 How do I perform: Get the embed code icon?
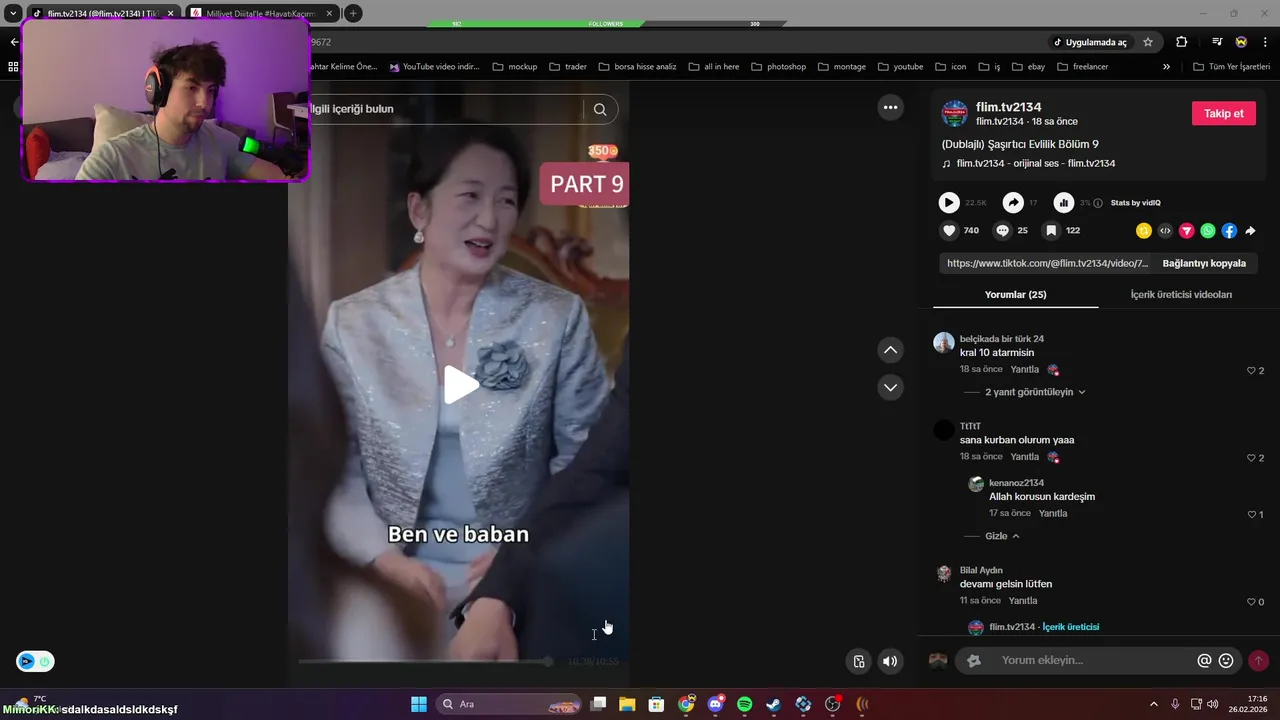[x=1165, y=231]
